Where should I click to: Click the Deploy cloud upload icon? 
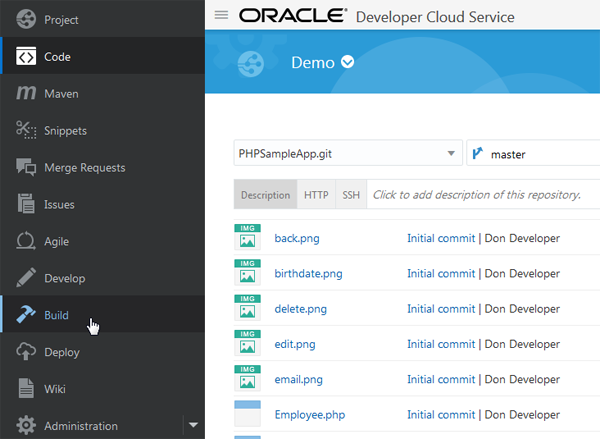click(x=26, y=352)
